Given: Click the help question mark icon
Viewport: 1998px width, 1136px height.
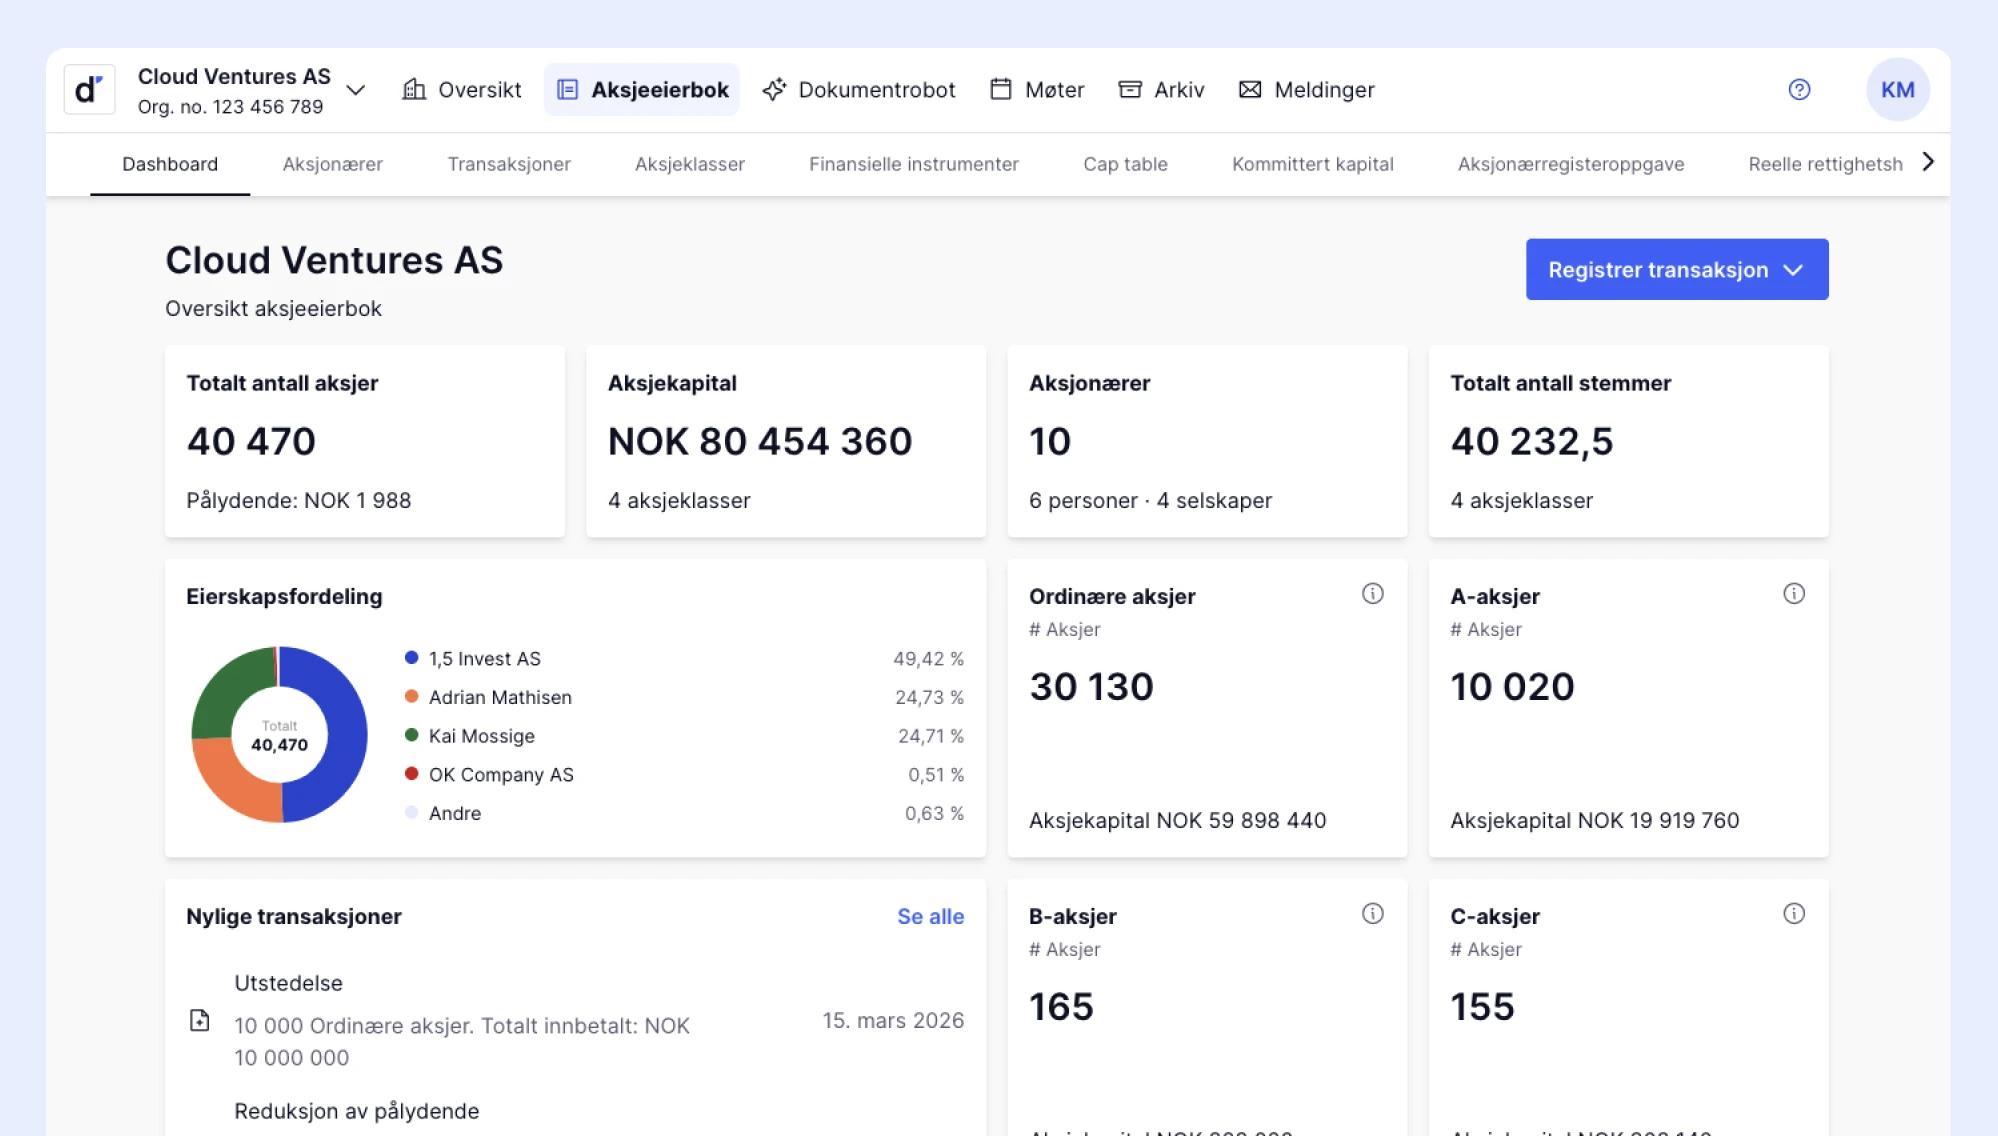Looking at the screenshot, I should [1799, 90].
